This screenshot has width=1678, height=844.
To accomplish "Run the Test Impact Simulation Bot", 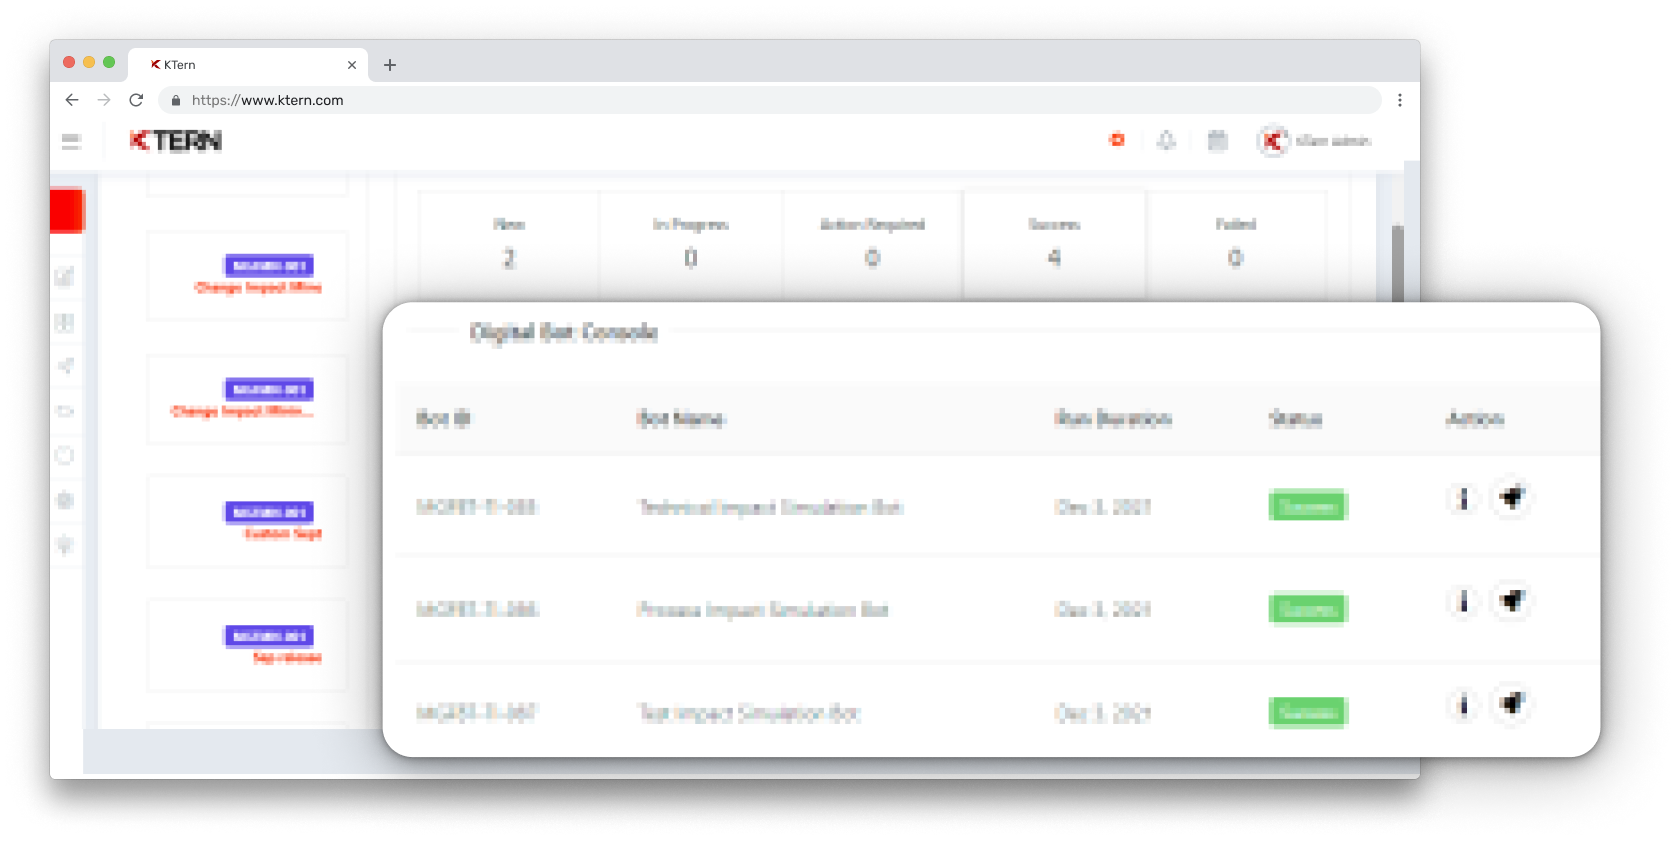I will [1512, 704].
